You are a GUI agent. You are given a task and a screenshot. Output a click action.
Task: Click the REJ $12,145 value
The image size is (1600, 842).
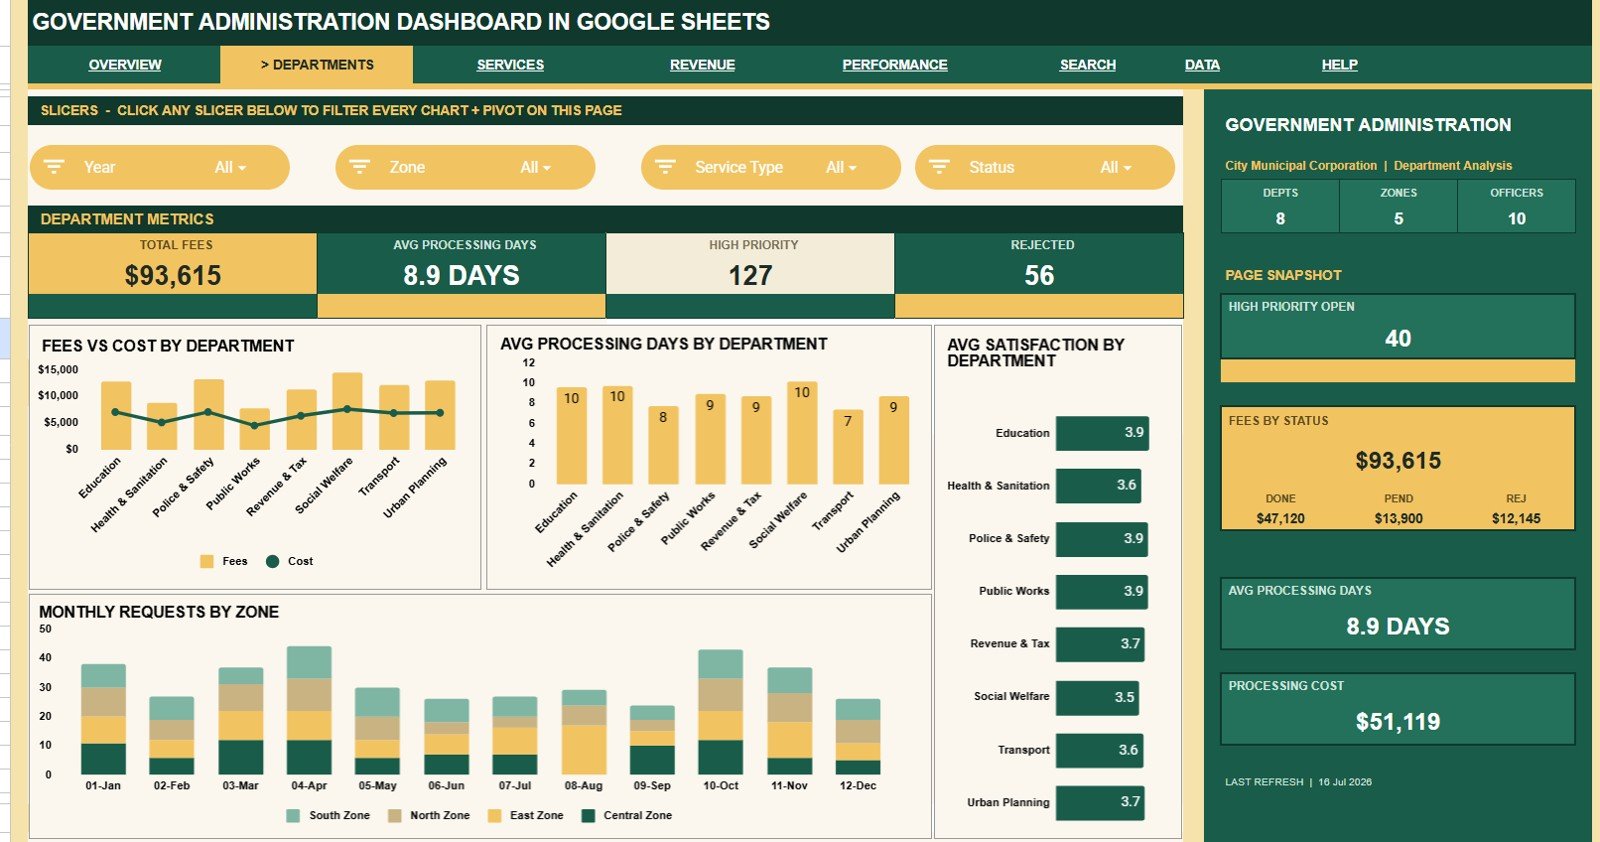1516,518
